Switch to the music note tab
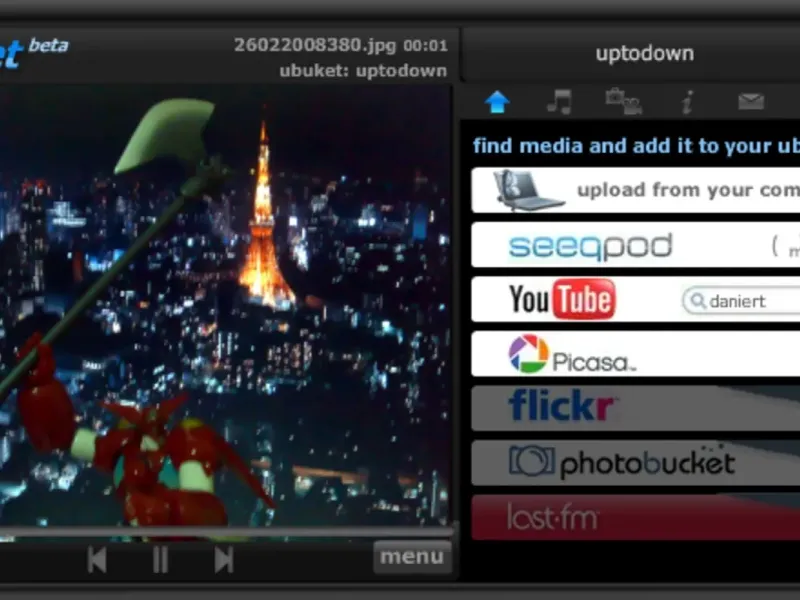Image resolution: width=800 pixels, height=600 pixels. pos(560,102)
